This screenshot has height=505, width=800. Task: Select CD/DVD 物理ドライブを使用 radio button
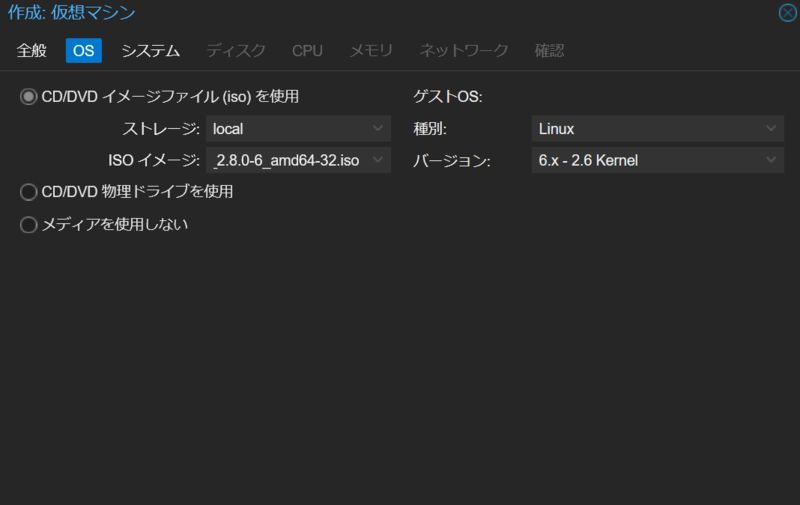pyautogui.click(x=29, y=192)
